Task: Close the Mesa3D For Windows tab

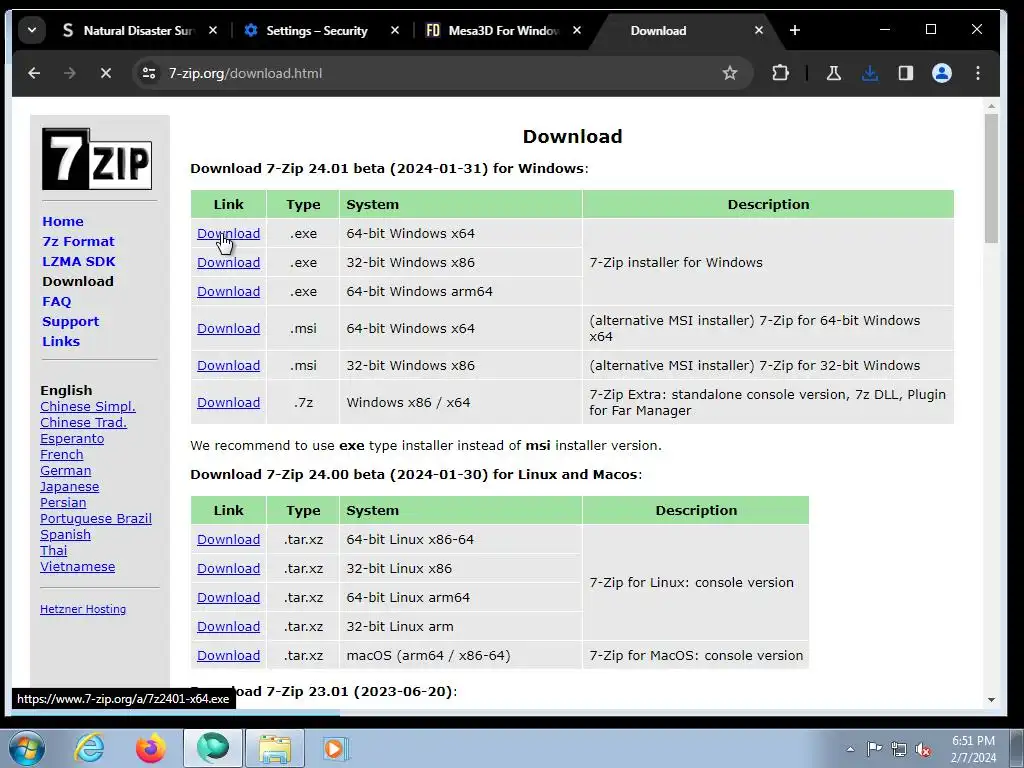Action: 577,30
